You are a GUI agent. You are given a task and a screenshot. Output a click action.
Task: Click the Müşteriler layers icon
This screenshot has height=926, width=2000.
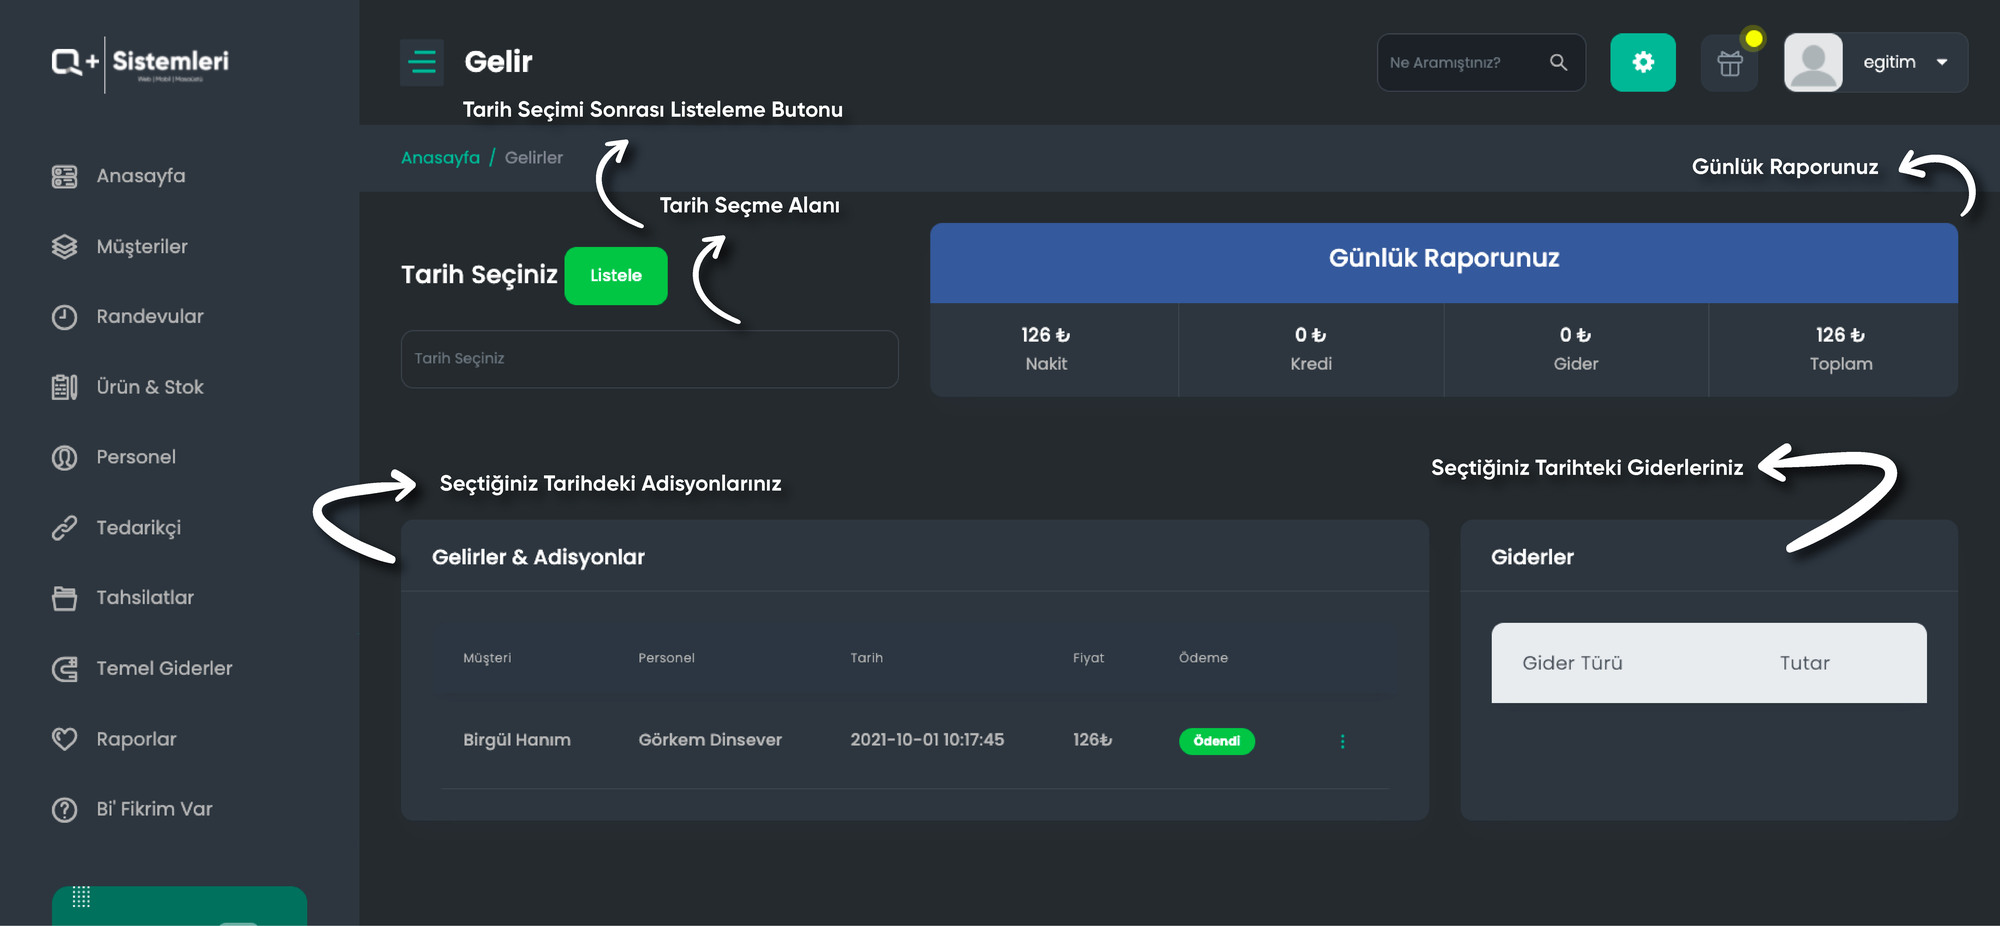(x=64, y=247)
